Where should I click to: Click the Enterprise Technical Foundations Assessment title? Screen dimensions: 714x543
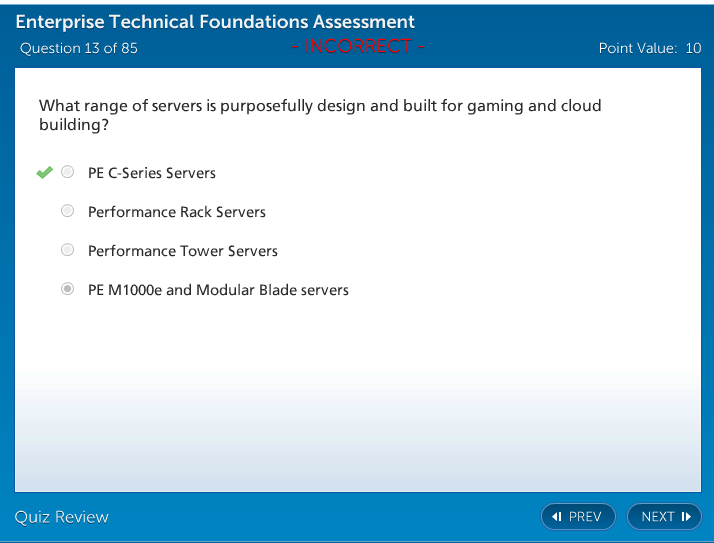(215, 22)
